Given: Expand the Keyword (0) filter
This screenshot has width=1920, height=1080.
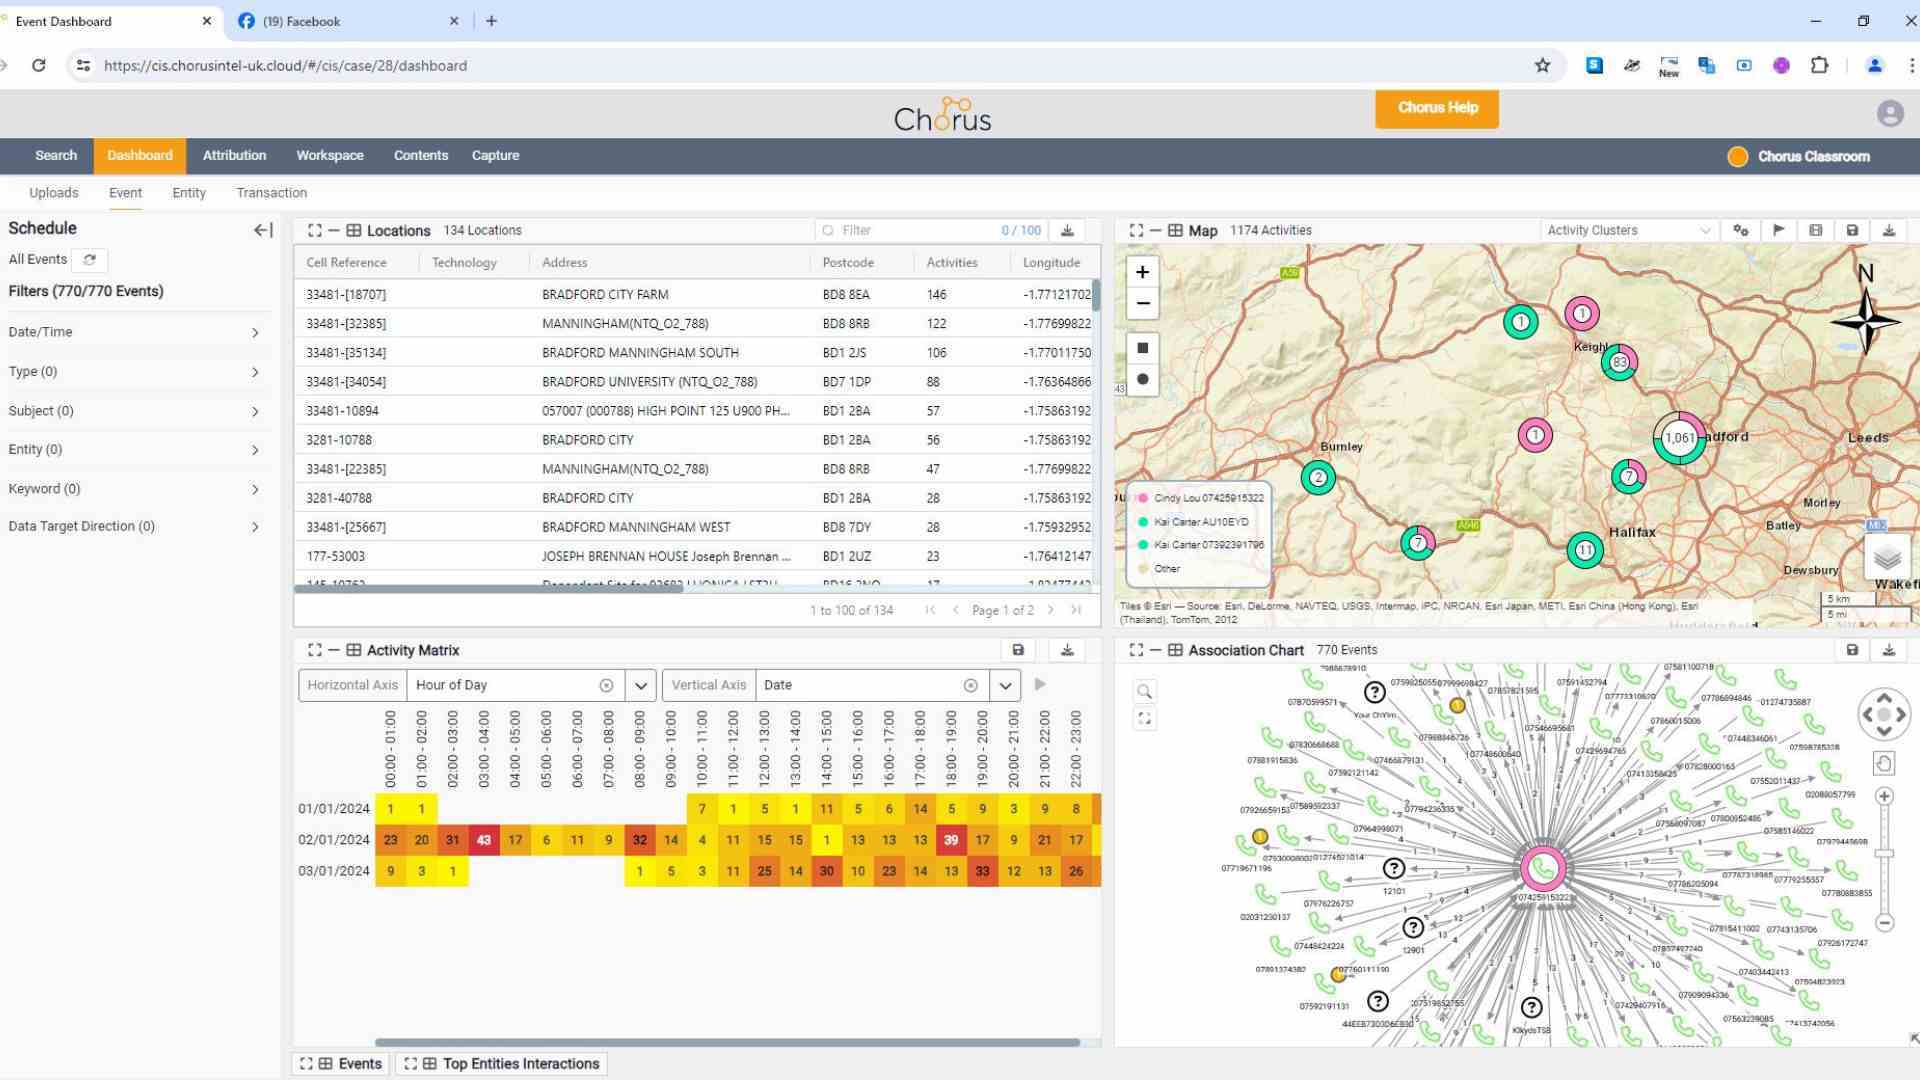Looking at the screenshot, I should [x=134, y=489].
